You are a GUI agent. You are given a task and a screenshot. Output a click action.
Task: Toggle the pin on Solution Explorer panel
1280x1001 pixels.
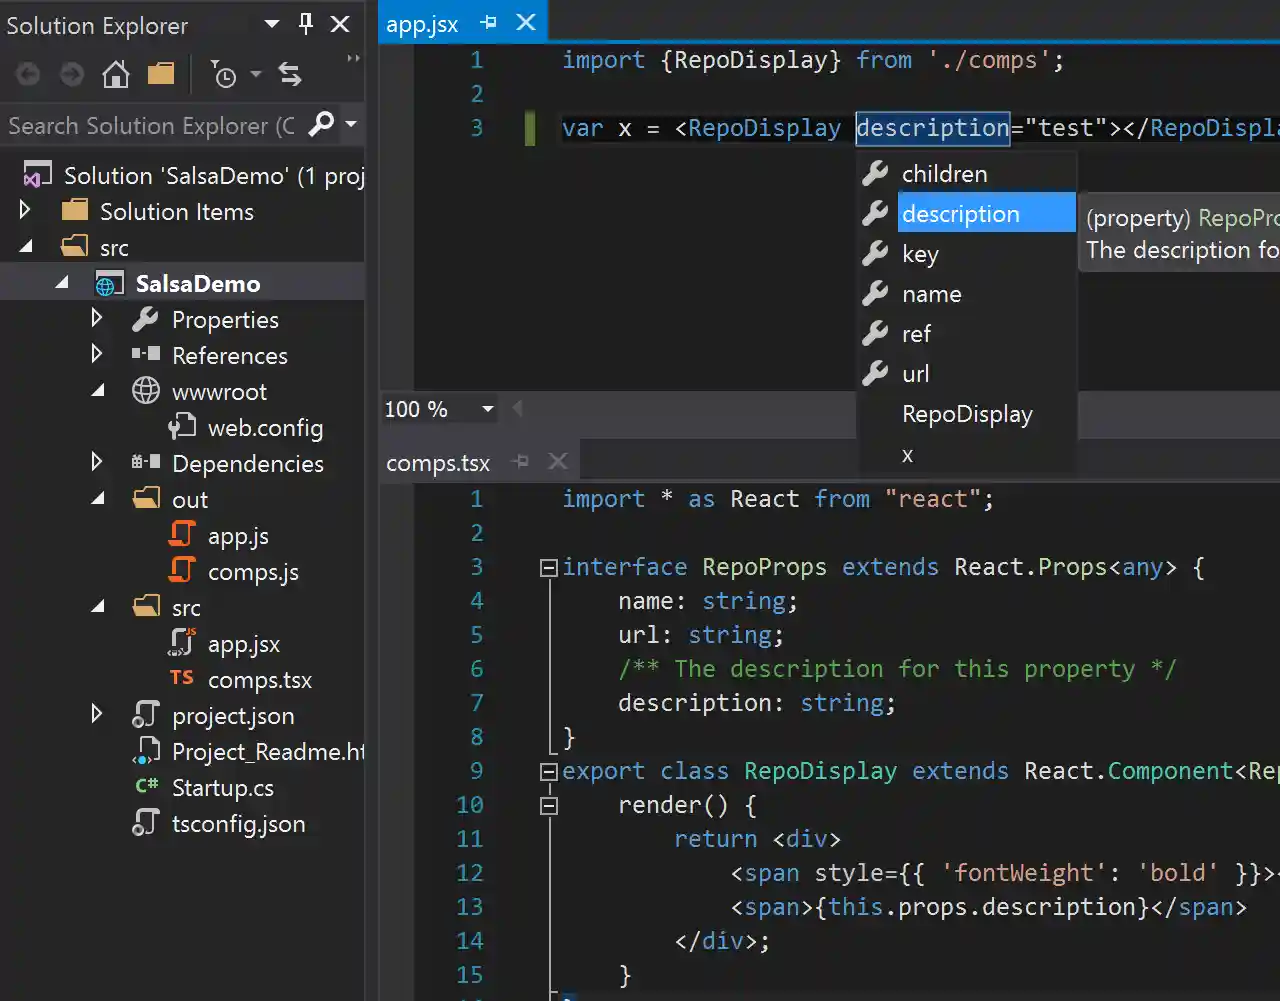click(306, 24)
